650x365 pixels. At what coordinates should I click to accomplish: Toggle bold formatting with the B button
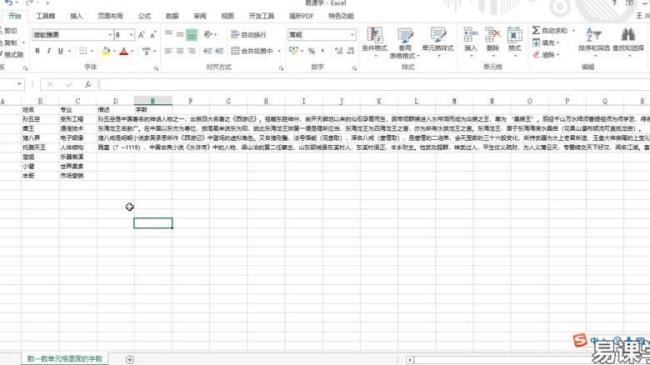(x=37, y=51)
